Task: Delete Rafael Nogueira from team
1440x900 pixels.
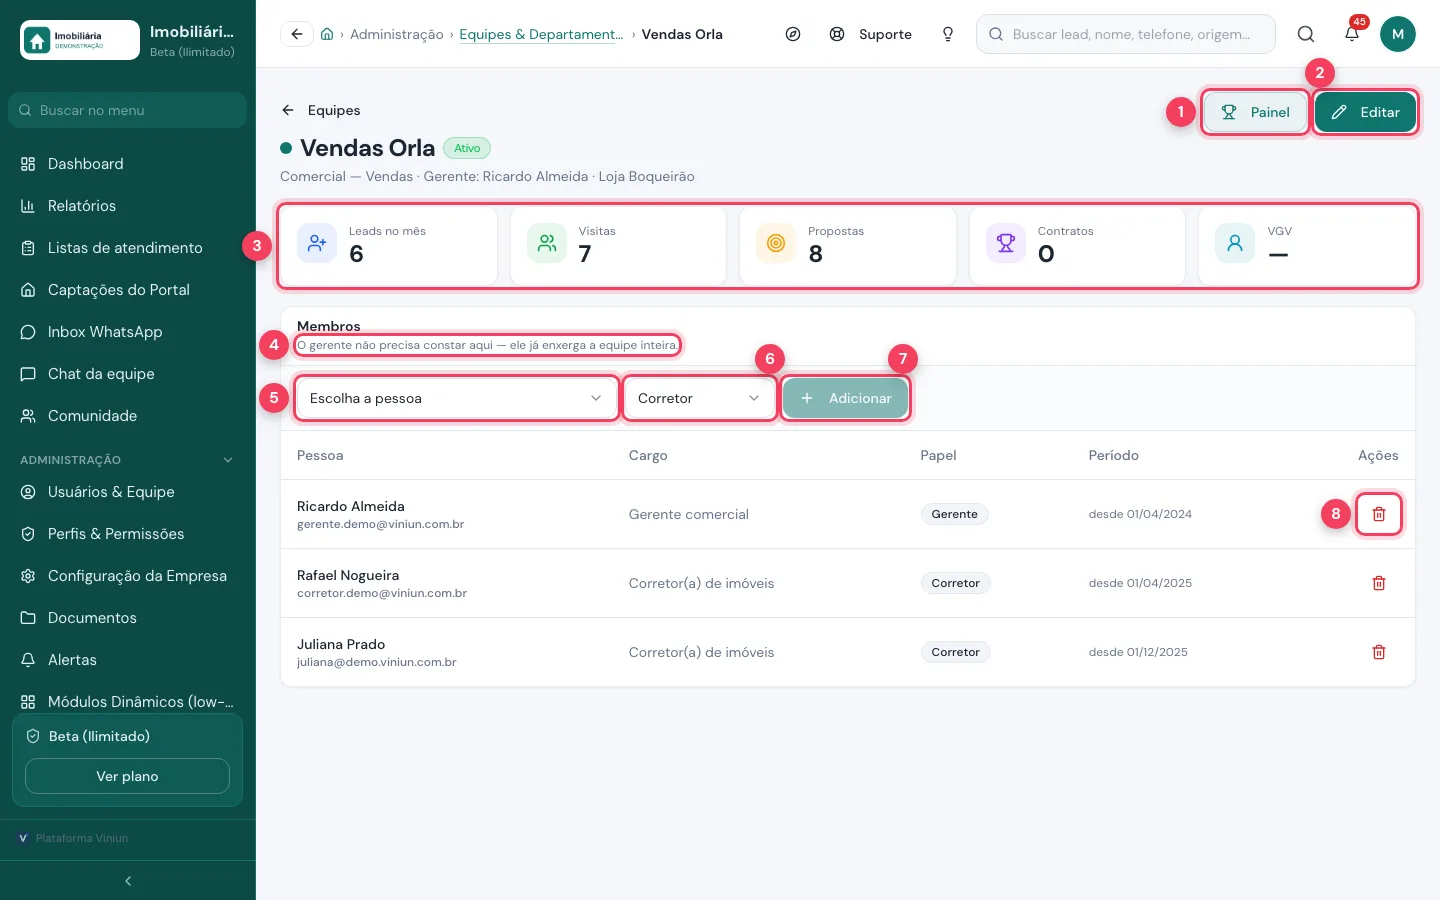Action: 1379,583
